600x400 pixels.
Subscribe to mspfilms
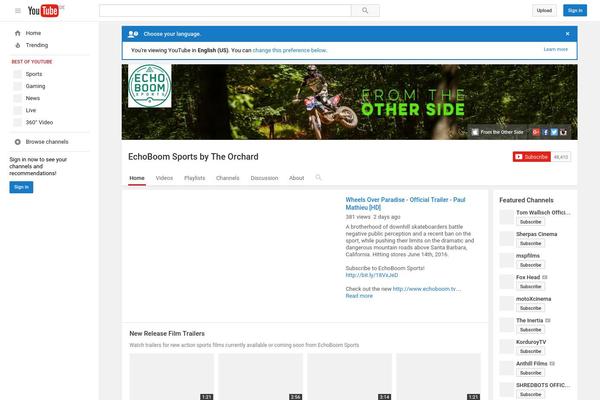tap(530, 265)
